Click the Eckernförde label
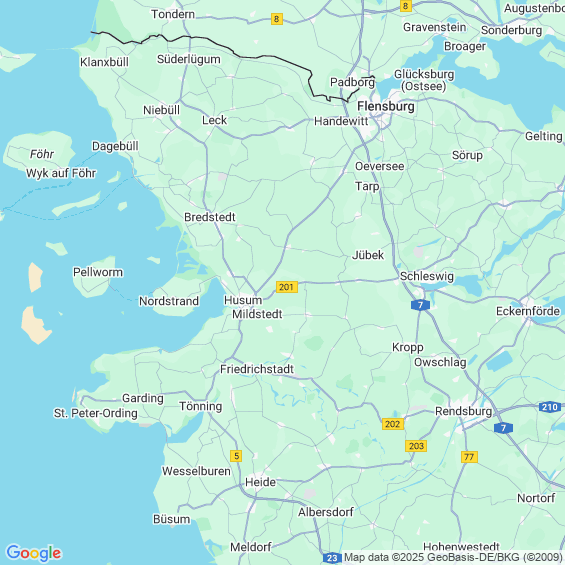Screen dimensions: 565x565 tap(528, 311)
